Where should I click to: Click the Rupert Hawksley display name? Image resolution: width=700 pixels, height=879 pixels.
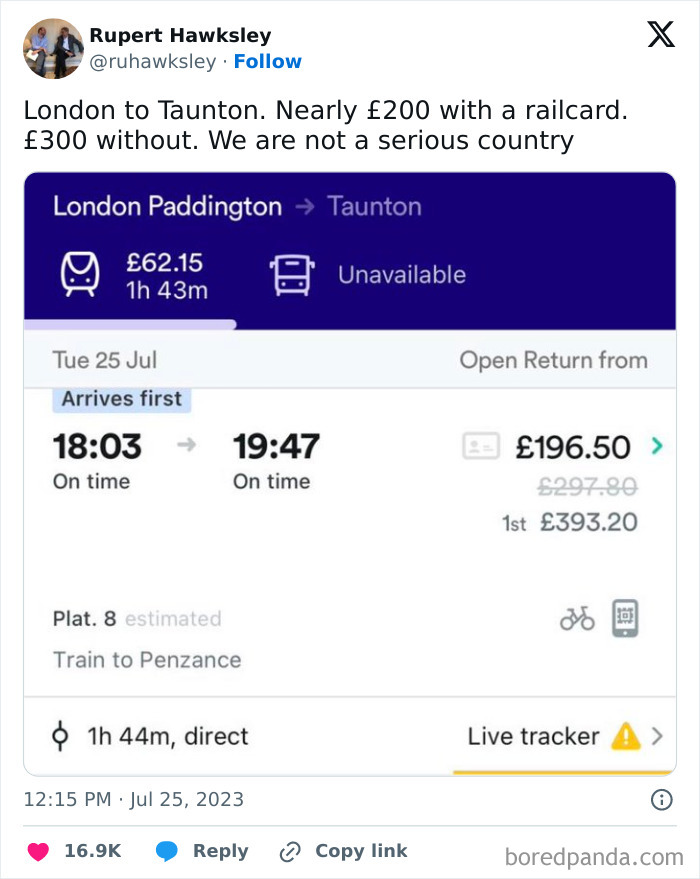click(x=180, y=36)
